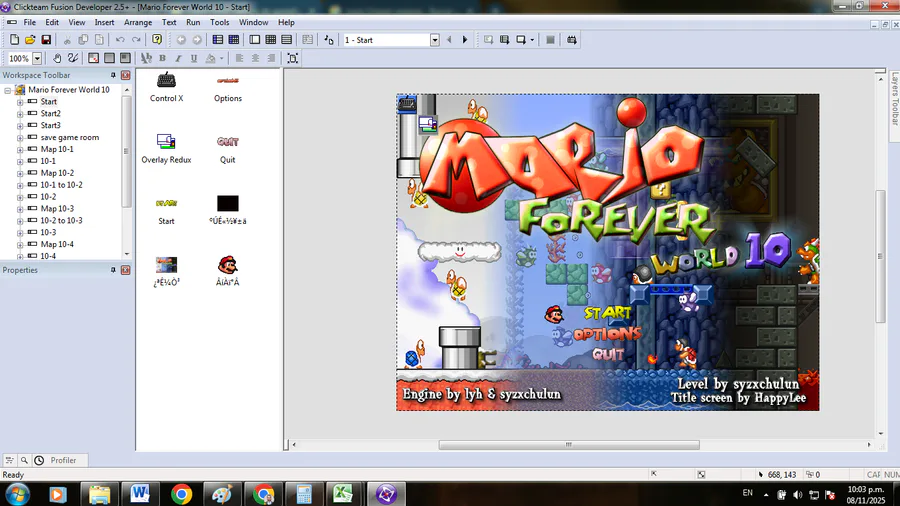Expand the 10-2 to 10-3 node

pyautogui.click(x=20, y=221)
